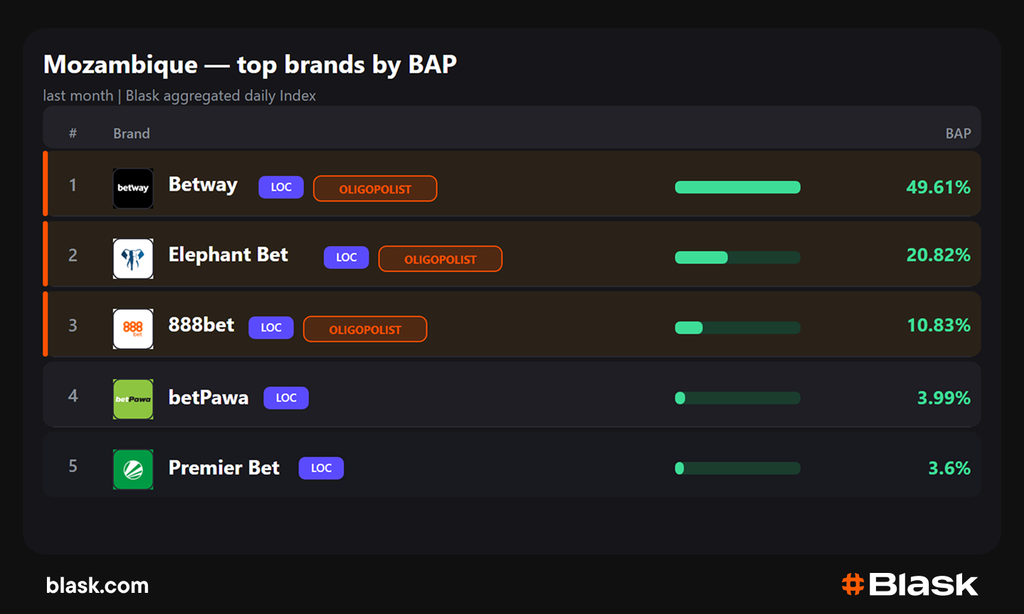Image resolution: width=1024 pixels, height=614 pixels.
Task: Click the Premier Bet green ball logo
Action: tap(133, 469)
